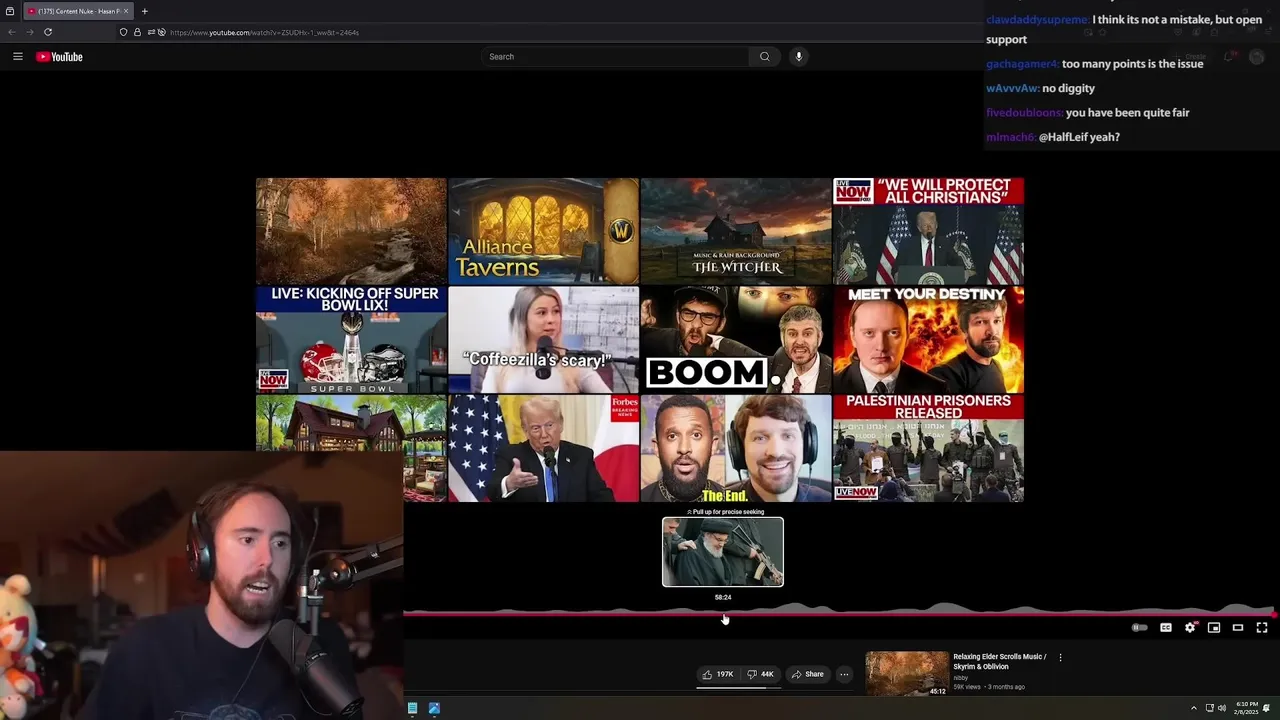Open the Alliance Taverns suggested video
Image resolution: width=1280 pixels, height=720 pixels.
point(543,231)
